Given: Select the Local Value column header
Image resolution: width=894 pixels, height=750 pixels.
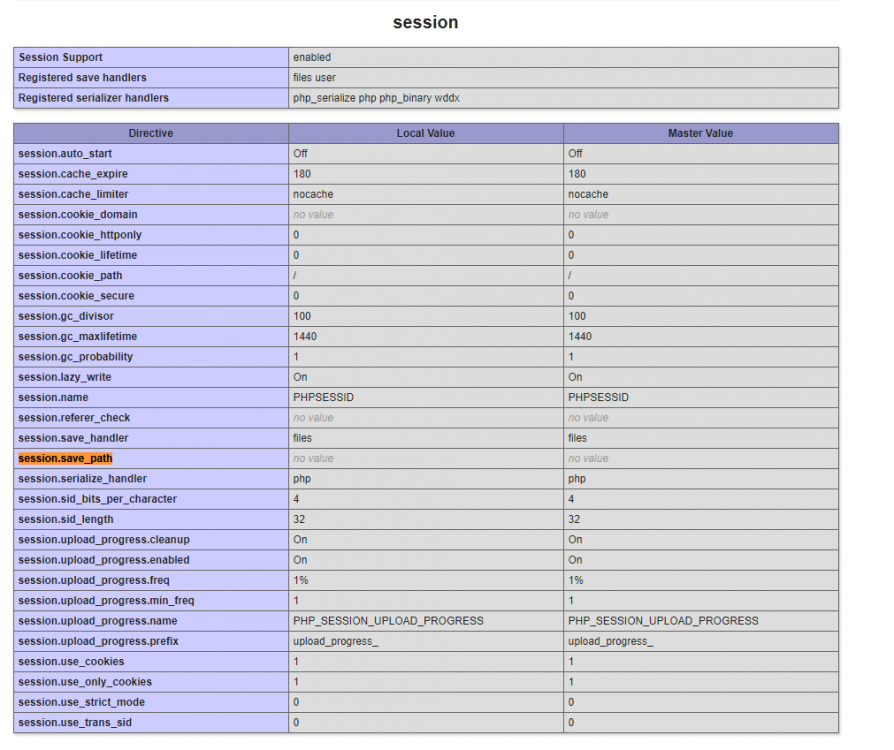Looking at the screenshot, I should [x=425, y=133].
